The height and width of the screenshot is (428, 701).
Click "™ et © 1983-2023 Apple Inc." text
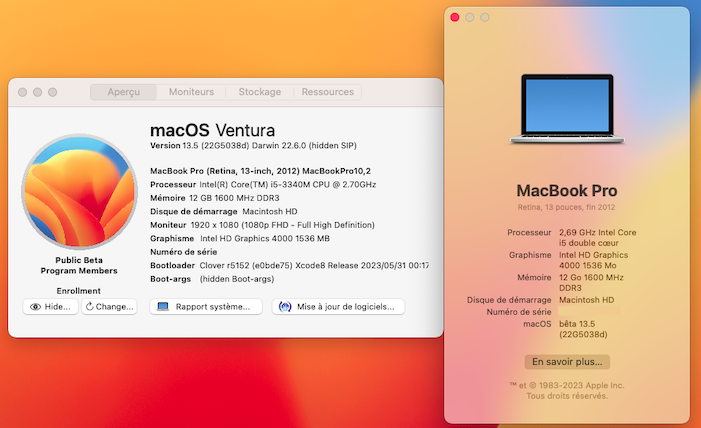pyautogui.click(x=567, y=385)
